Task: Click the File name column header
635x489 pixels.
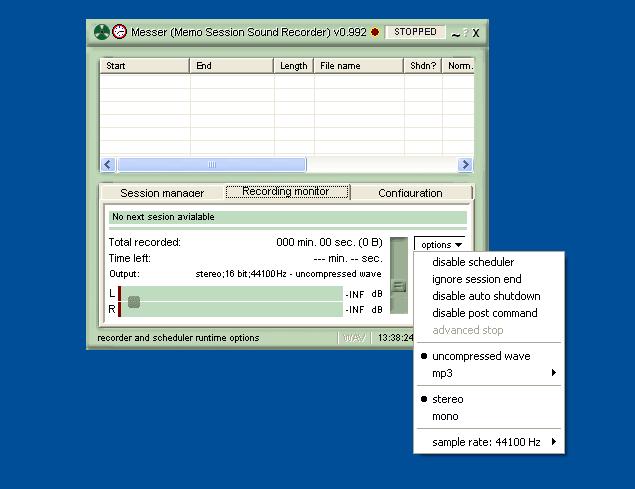Action: [359, 66]
